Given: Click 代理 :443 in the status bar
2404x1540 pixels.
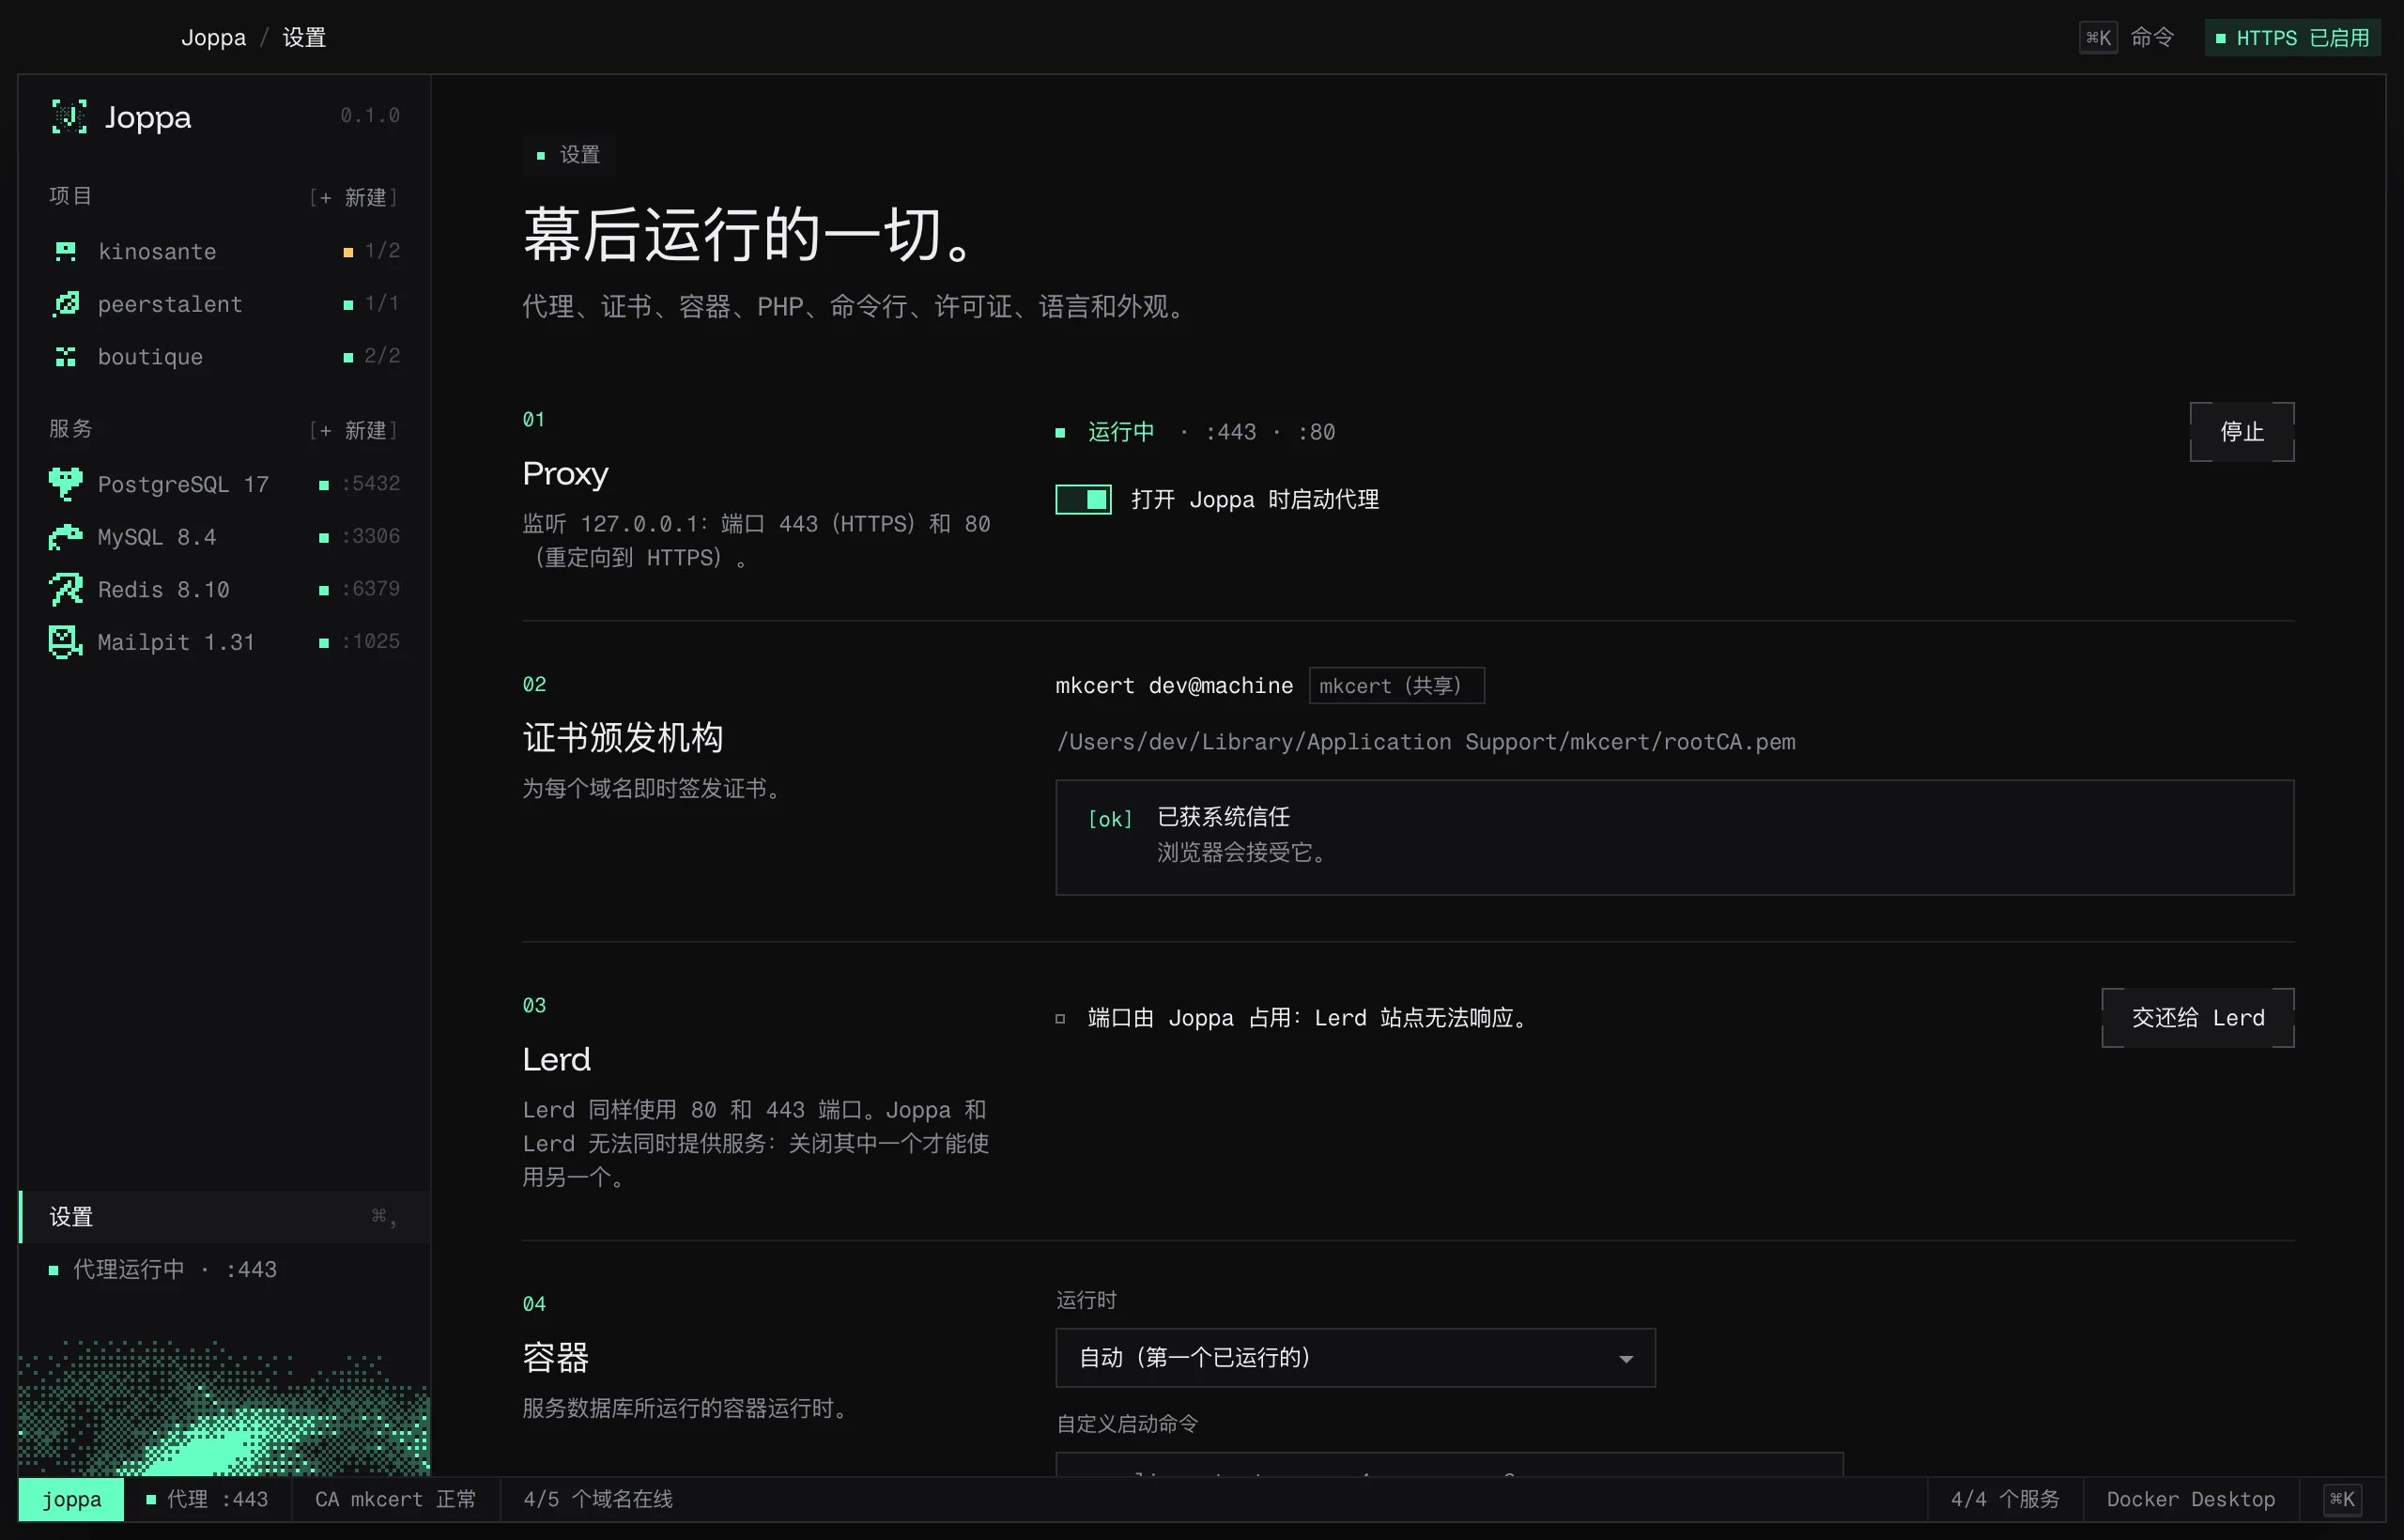Looking at the screenshot, I should click(207, 1499).
